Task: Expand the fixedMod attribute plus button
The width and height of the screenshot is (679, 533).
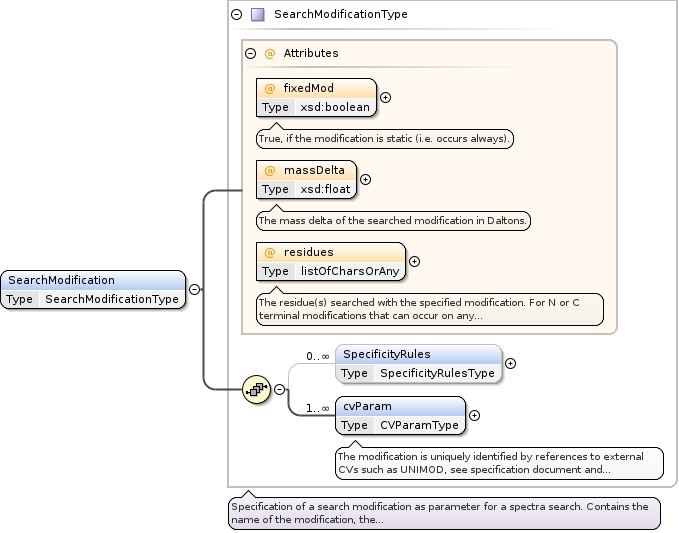Action: pyautogui.click(x=385, y=97)
